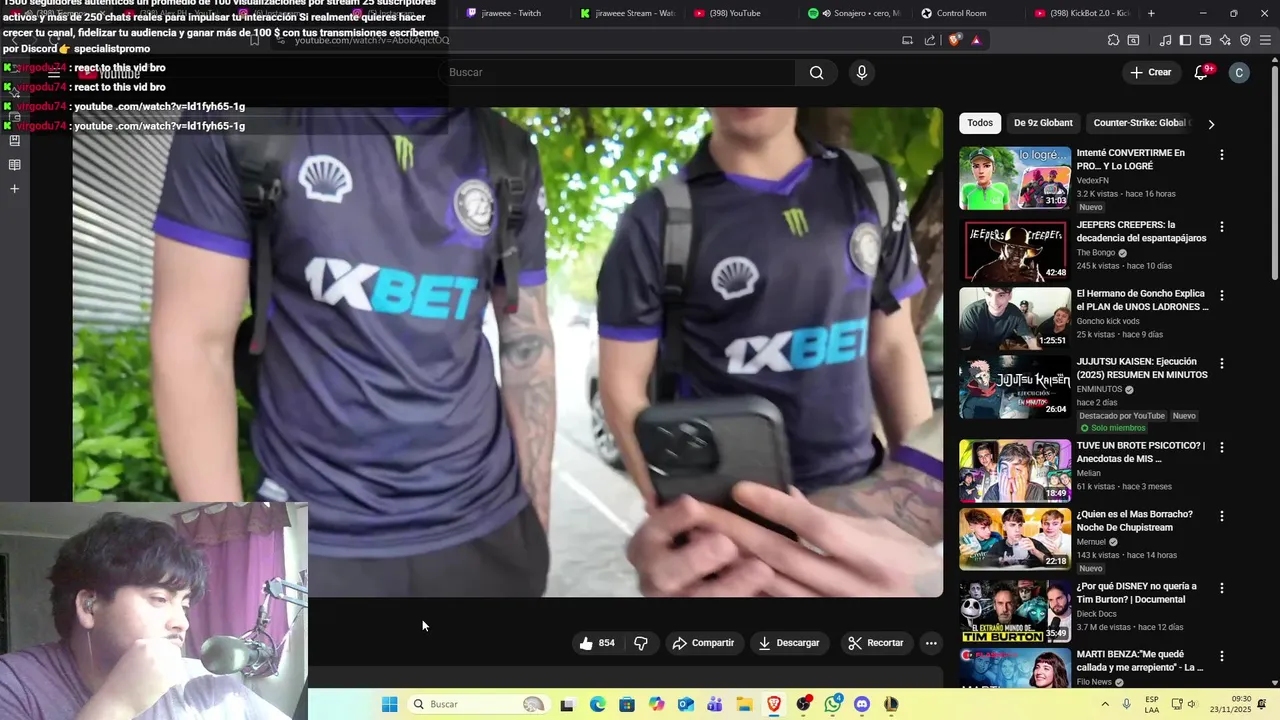Open options menu for Intenté CONVERTIRME En PRO video
The image size is (1280, 720).
click(x=1221, y=155)
